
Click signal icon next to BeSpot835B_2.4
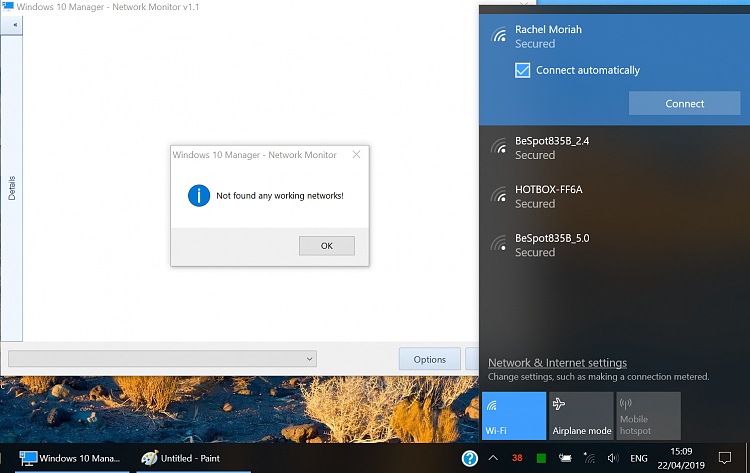point(499,146)
